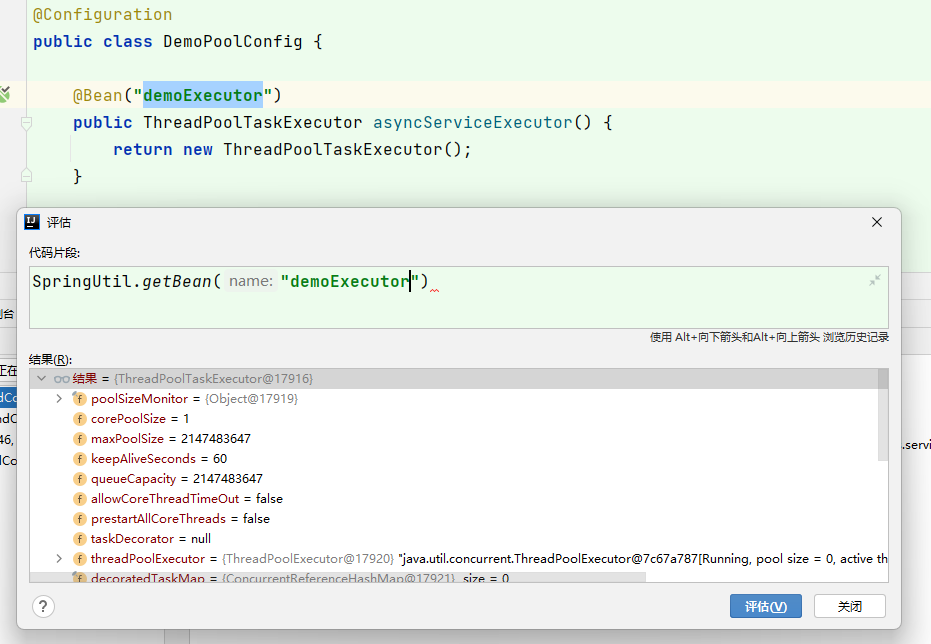Click the Evaluate (评估) button
Screen dimensions: 931x644
click(765, 606)
